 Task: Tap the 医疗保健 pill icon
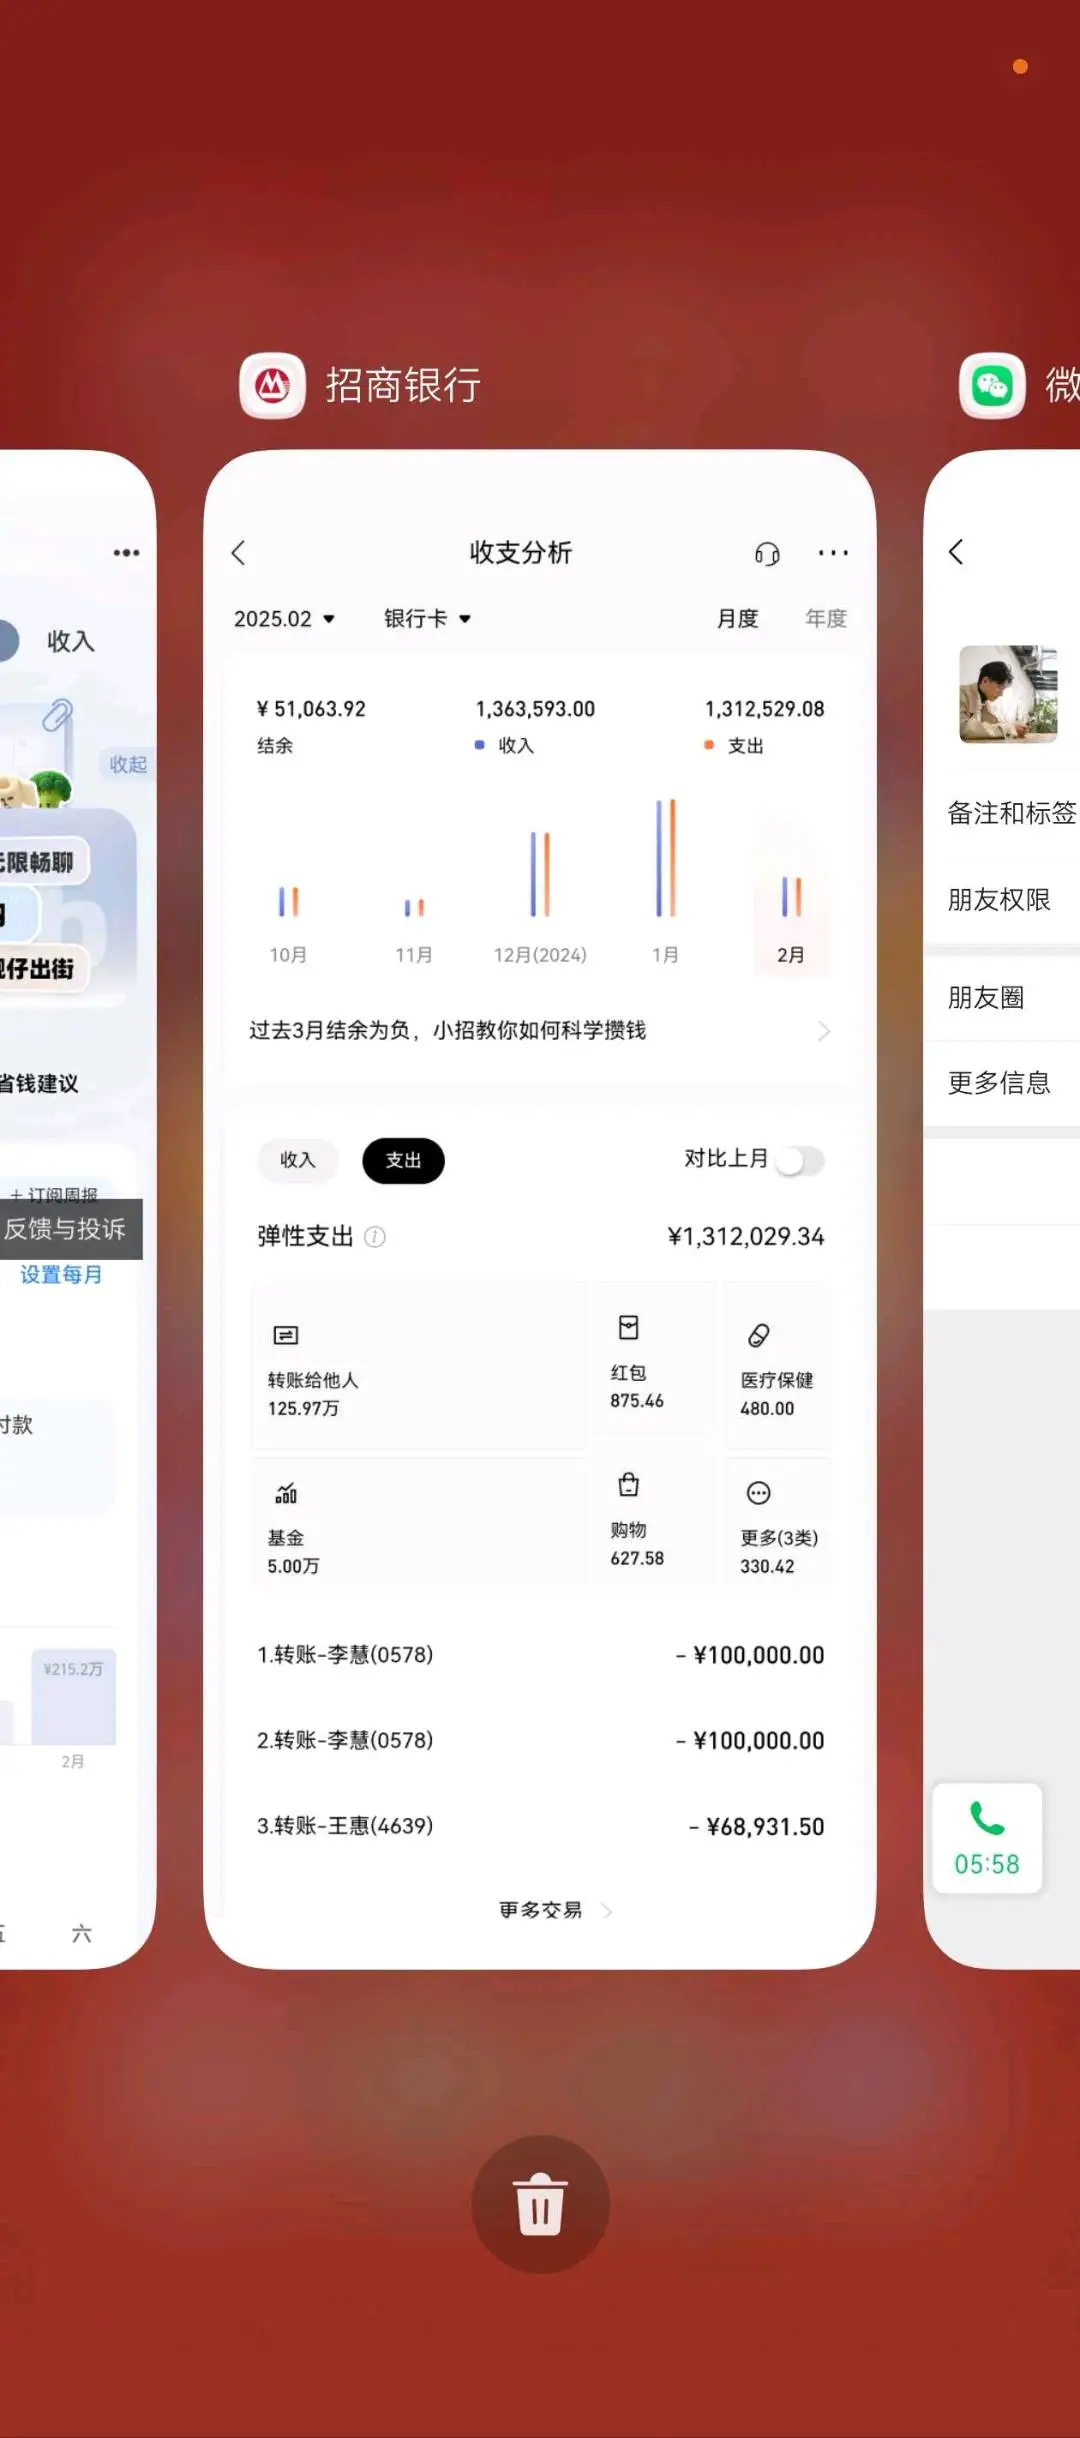(x=759, y=1335)
